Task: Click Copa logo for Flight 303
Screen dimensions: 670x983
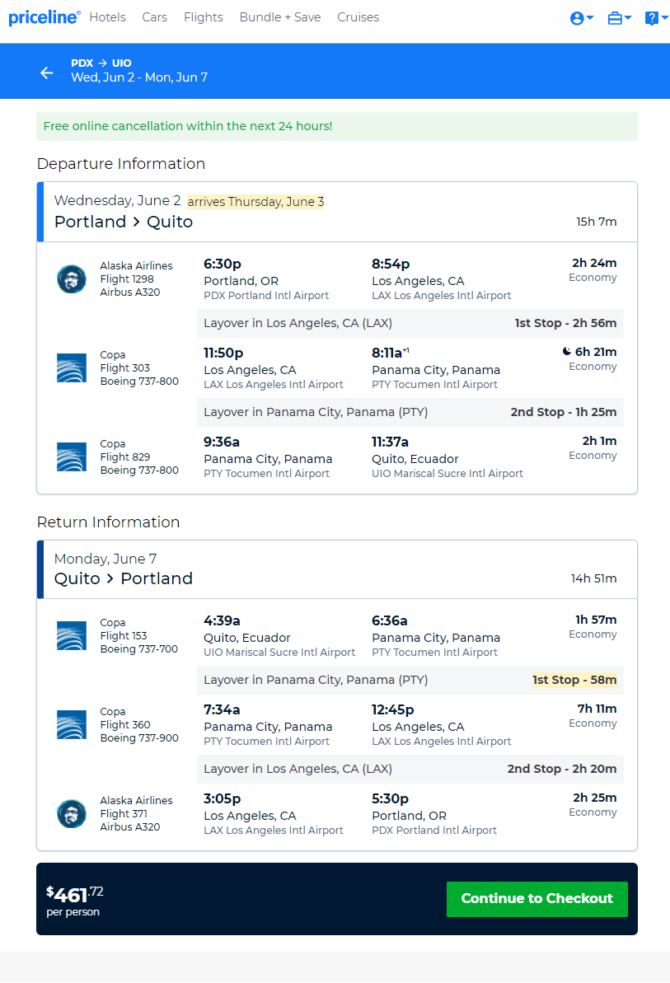Action: (x=71, y=368)
